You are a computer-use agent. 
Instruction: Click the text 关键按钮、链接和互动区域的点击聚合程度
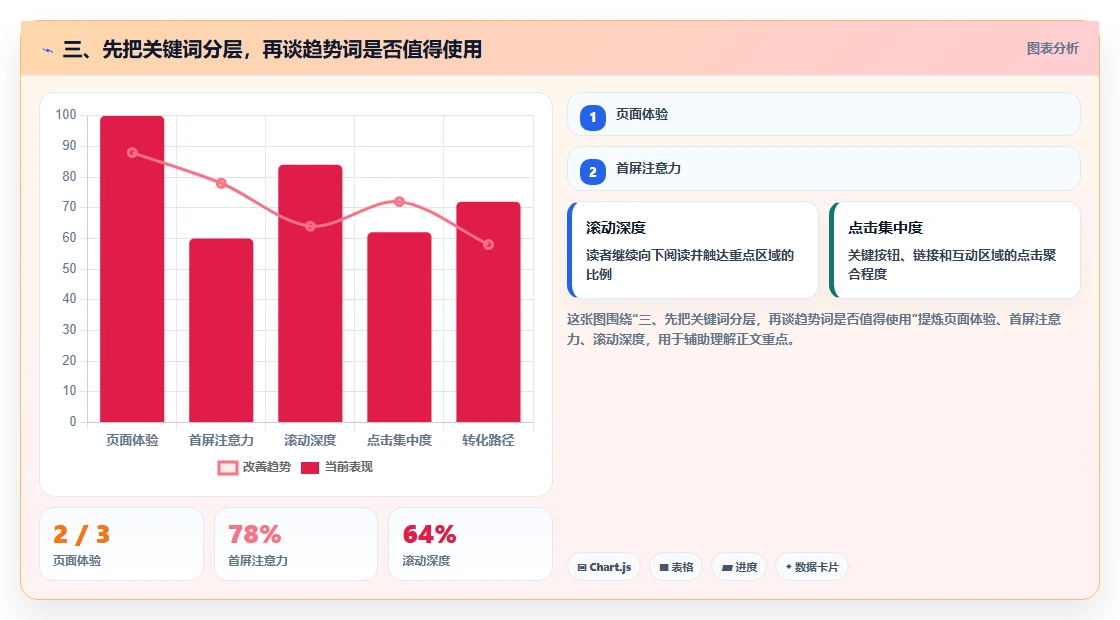952,265
